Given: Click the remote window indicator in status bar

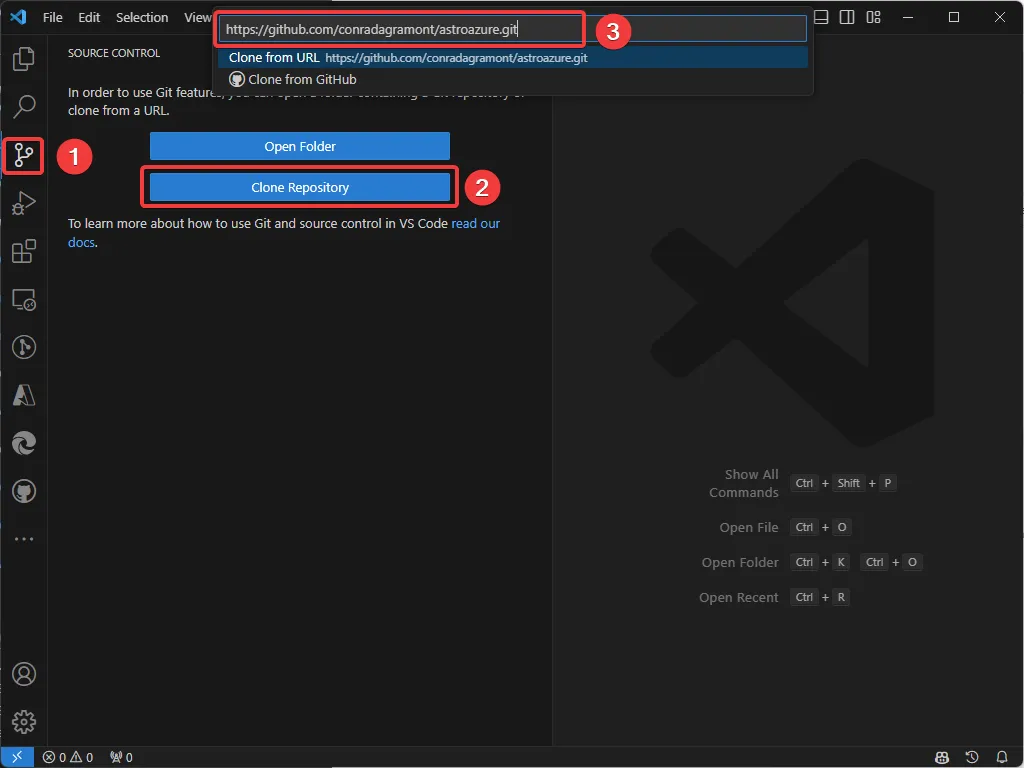Looking at the screenshot, I should coord(17,758).
